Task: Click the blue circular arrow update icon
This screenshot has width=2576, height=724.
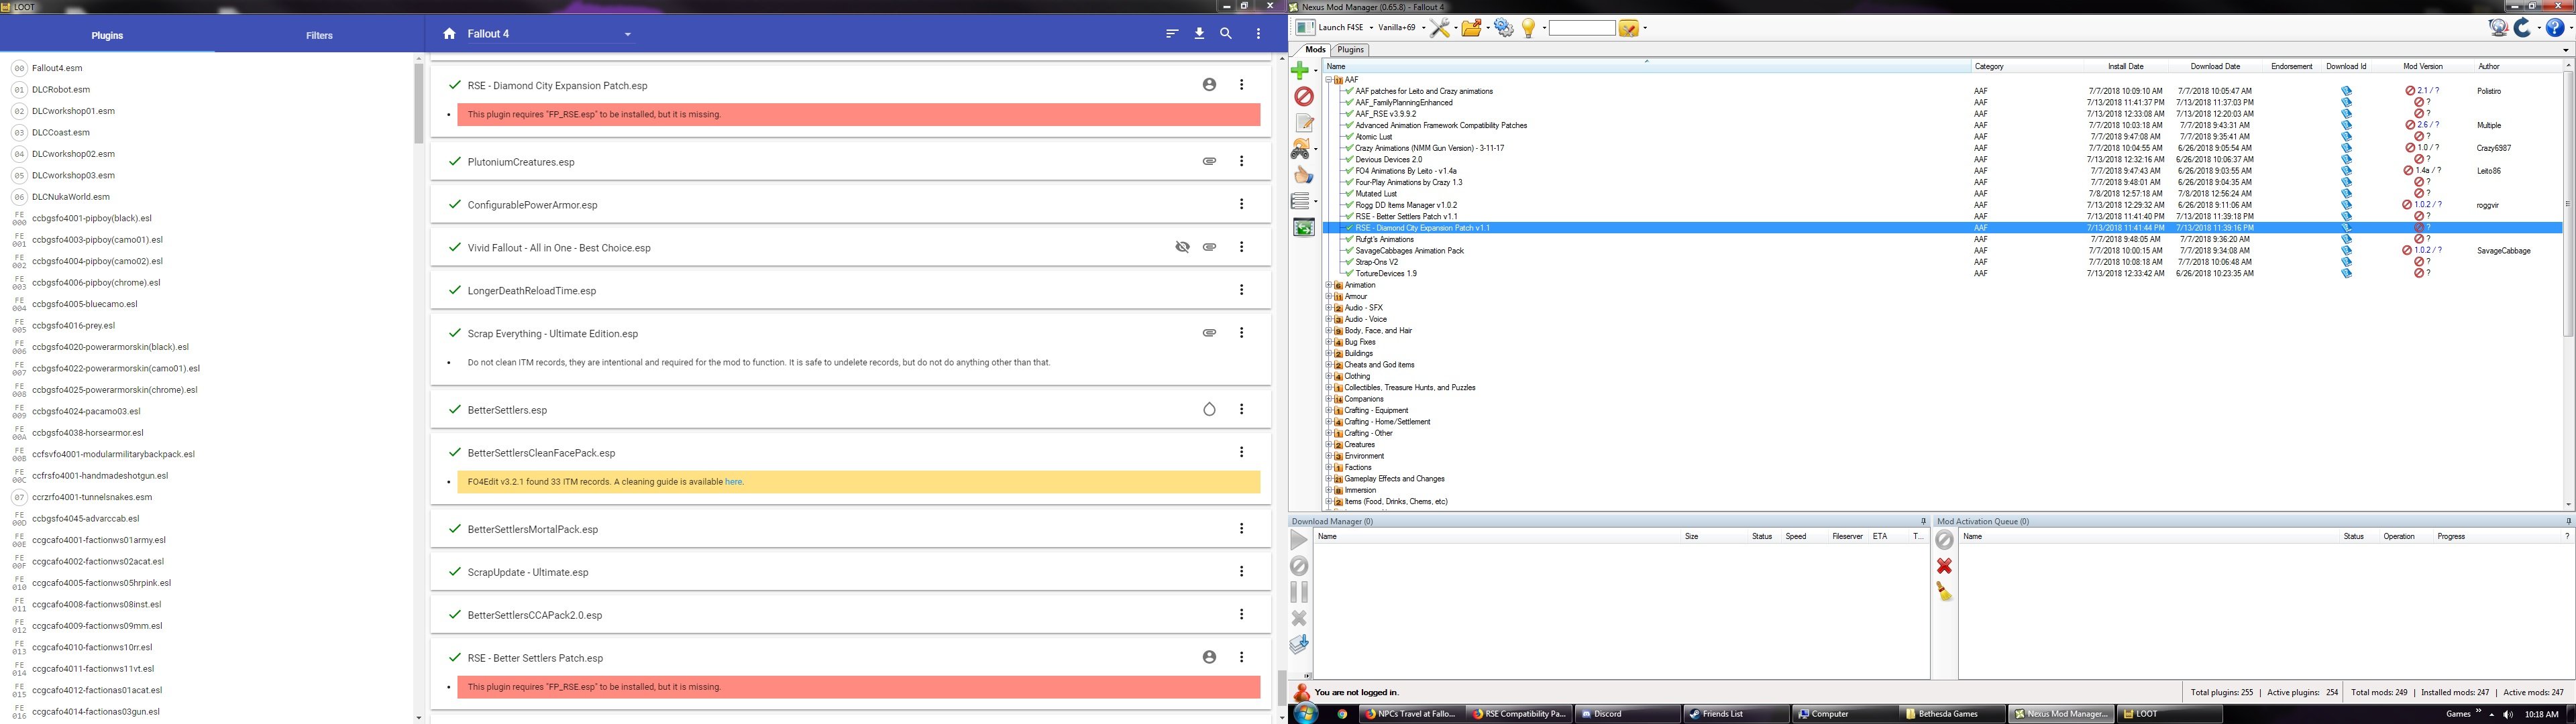Action: coord(2523,28)
